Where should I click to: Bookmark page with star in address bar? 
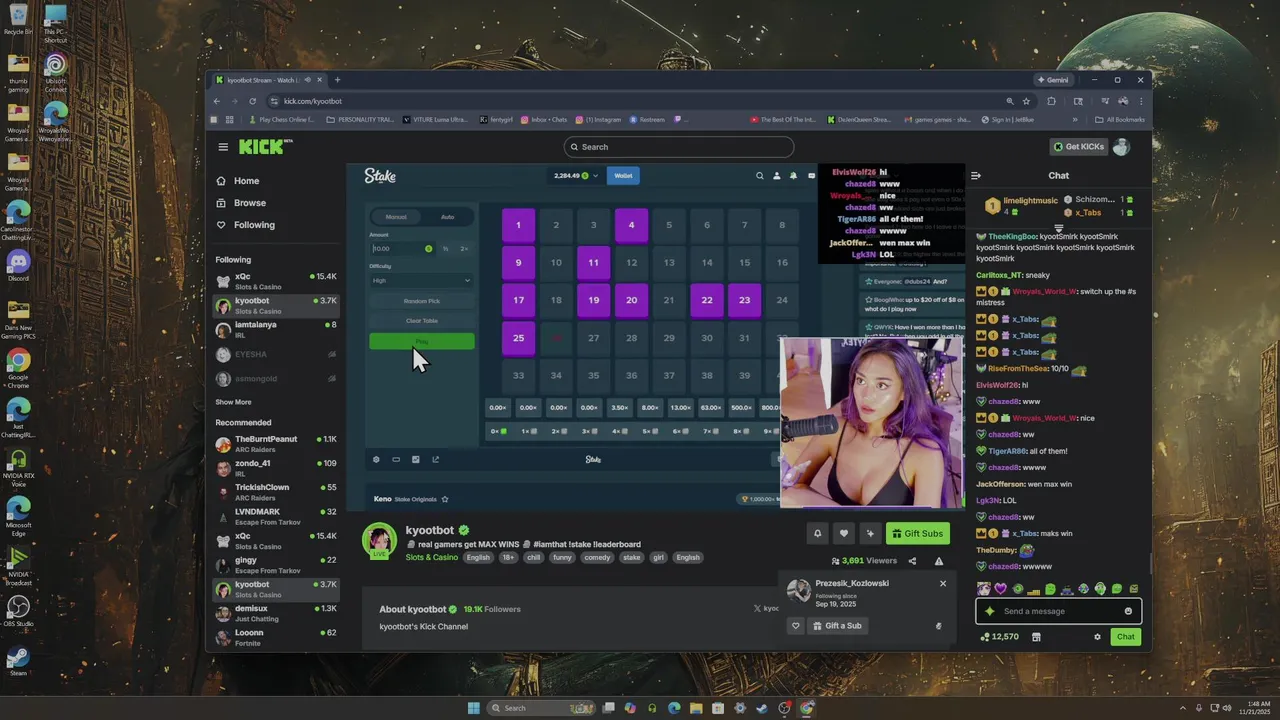click(1026, 101)
